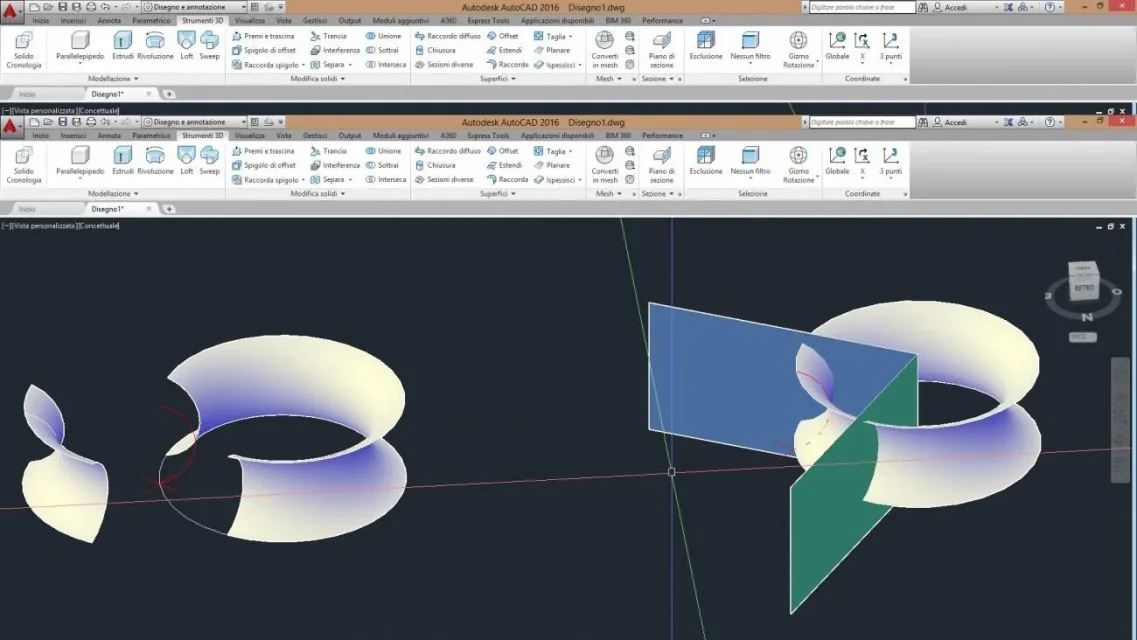This screenshot has width=1137, height=640.
Task: Apply Unione in upper AutoCAD window
Action: 384,36
